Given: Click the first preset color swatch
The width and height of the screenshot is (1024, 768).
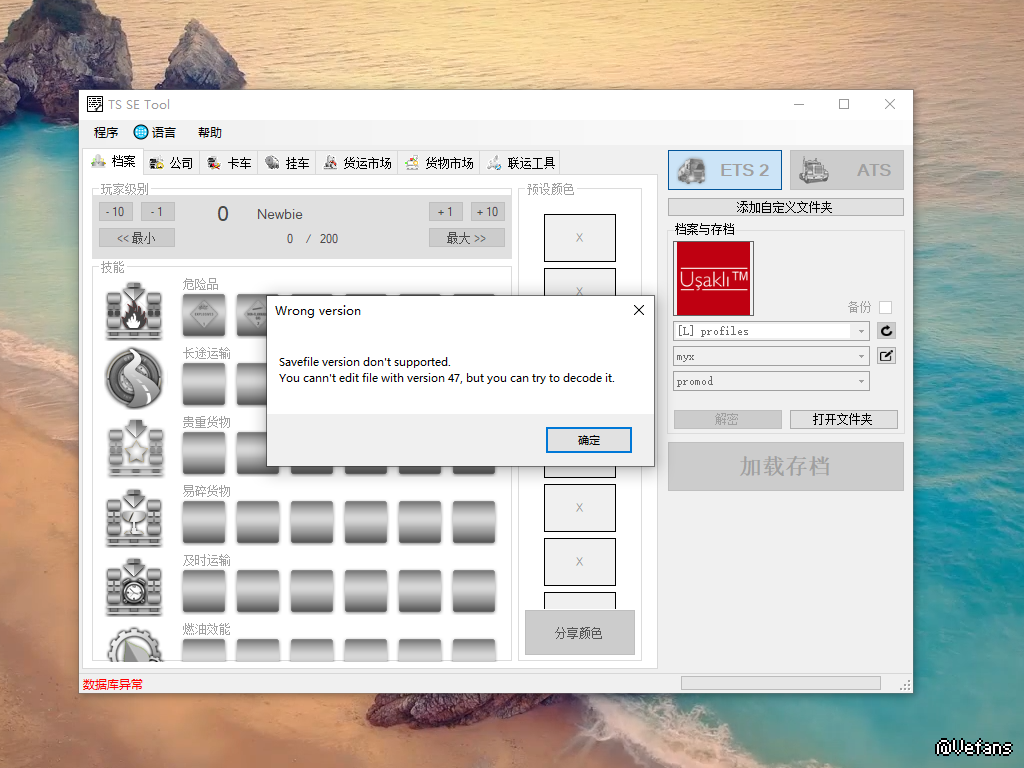Looking at the screenshot, I should click(579, 238).
